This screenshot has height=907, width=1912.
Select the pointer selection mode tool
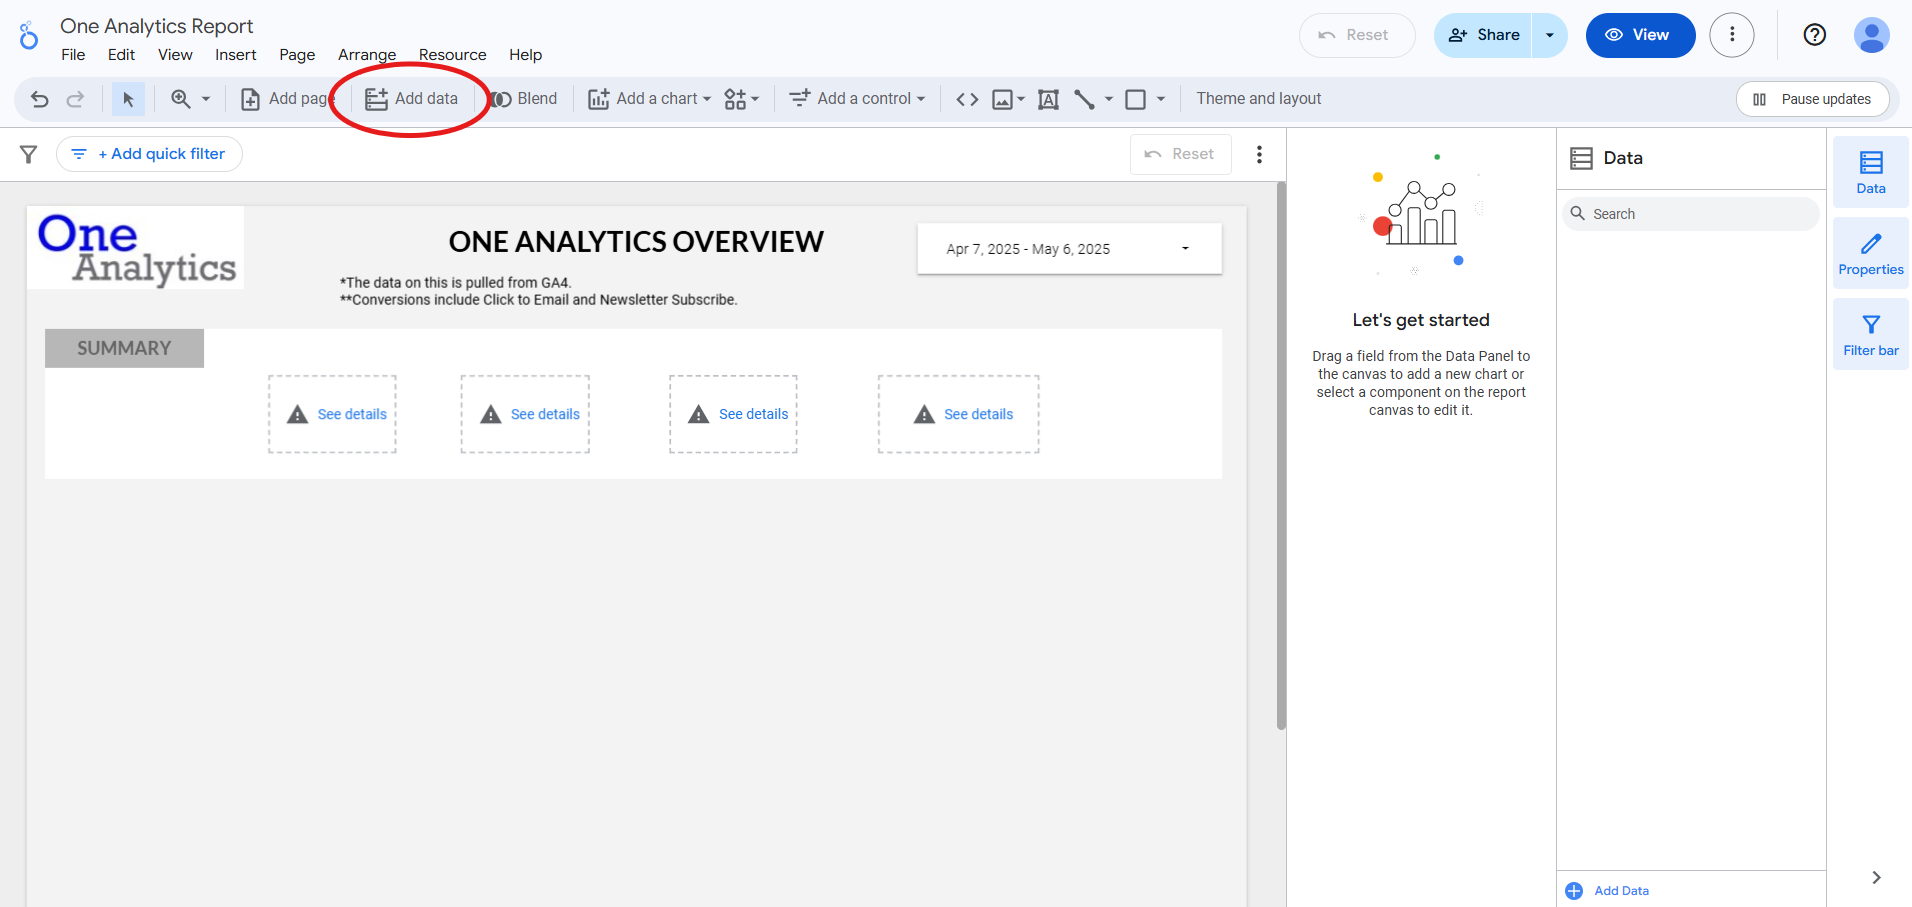pos(128,99)
